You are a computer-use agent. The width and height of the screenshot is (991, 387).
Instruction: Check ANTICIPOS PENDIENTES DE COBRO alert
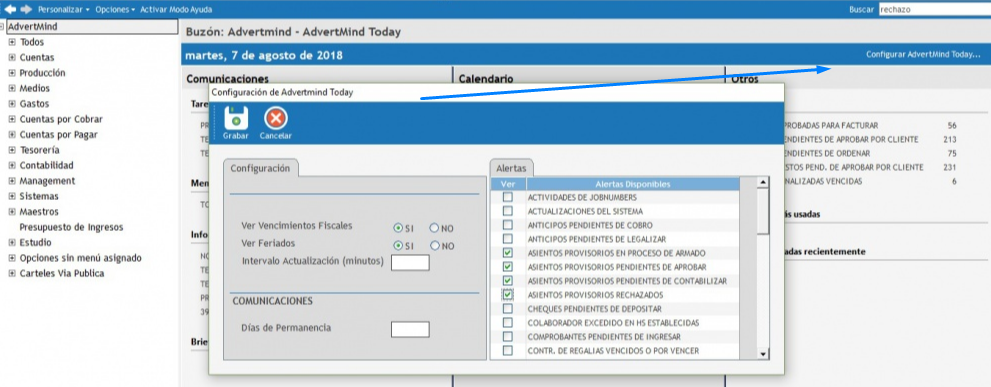point(508,225)
